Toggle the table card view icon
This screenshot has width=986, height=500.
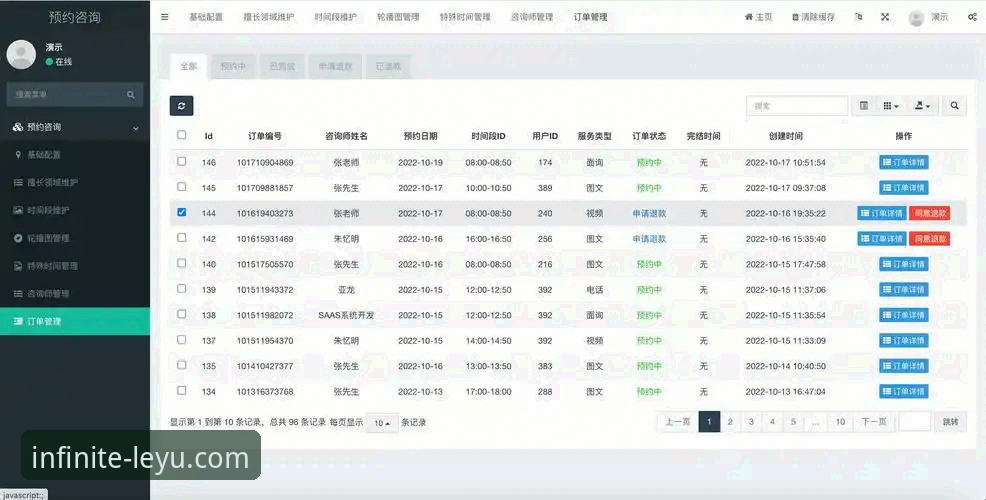[864, 106]
